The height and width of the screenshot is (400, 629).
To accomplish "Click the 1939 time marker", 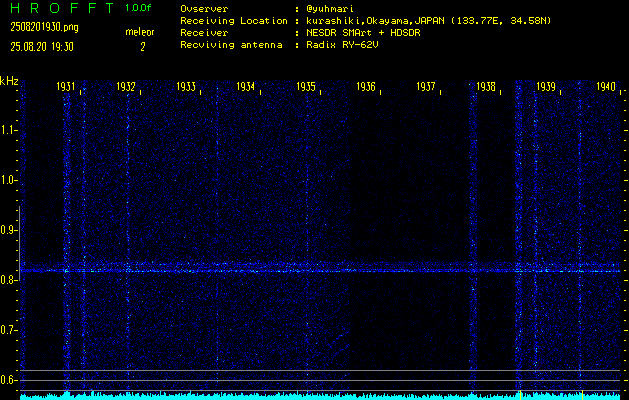I will click(546, 87).
